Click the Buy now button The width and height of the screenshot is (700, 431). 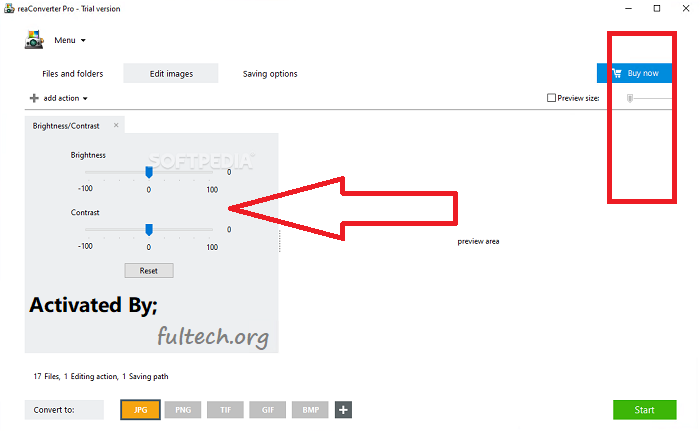635,73
